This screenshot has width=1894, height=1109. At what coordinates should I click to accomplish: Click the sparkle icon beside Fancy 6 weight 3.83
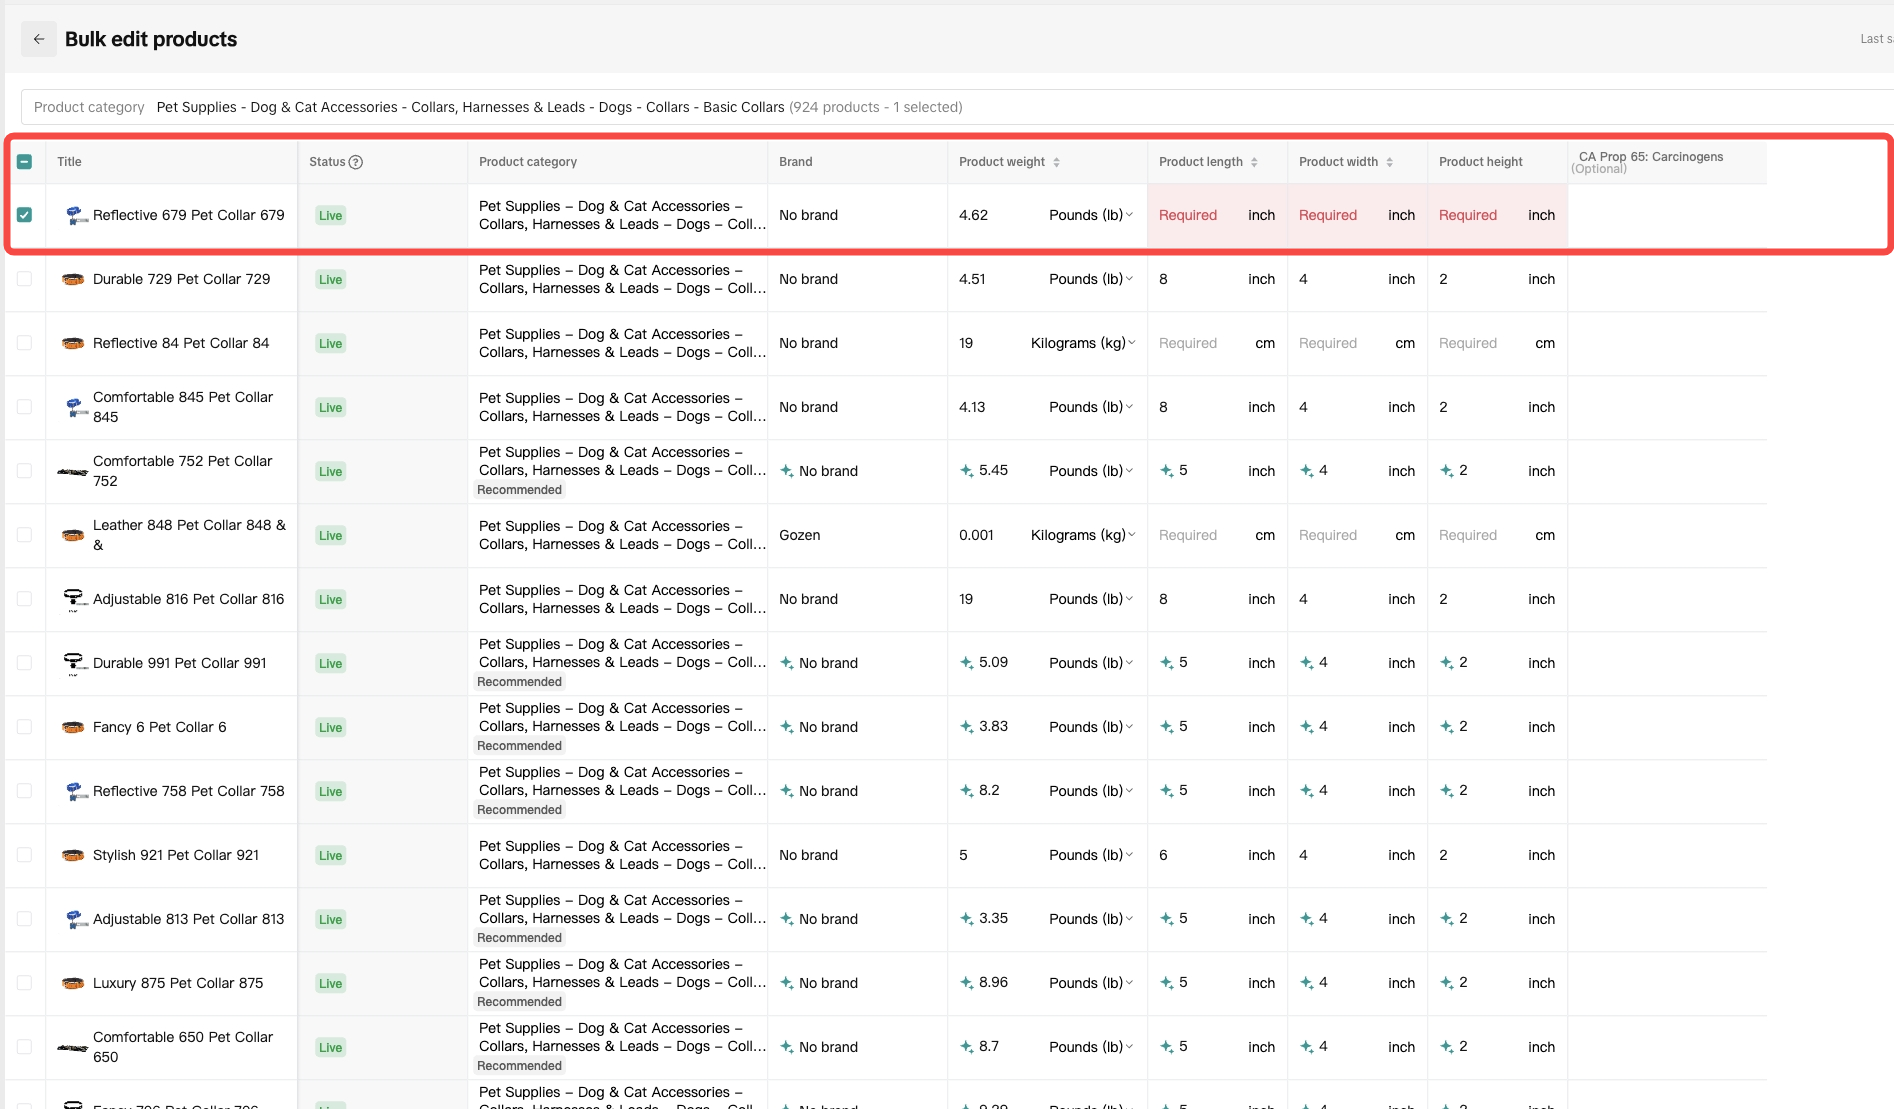(x=966, y=727)
